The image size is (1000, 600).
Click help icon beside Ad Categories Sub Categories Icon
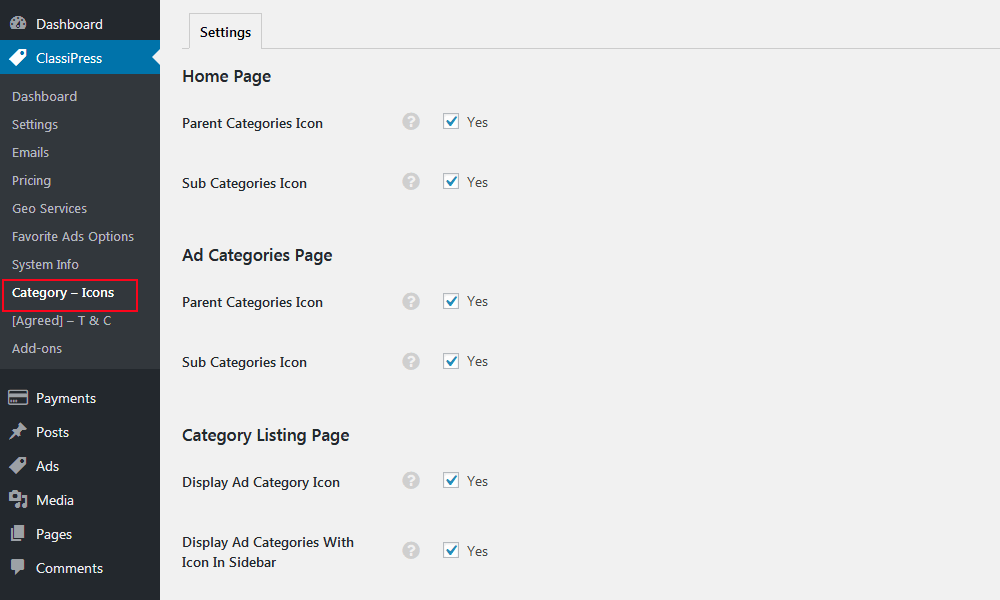[x=411, y=361]
